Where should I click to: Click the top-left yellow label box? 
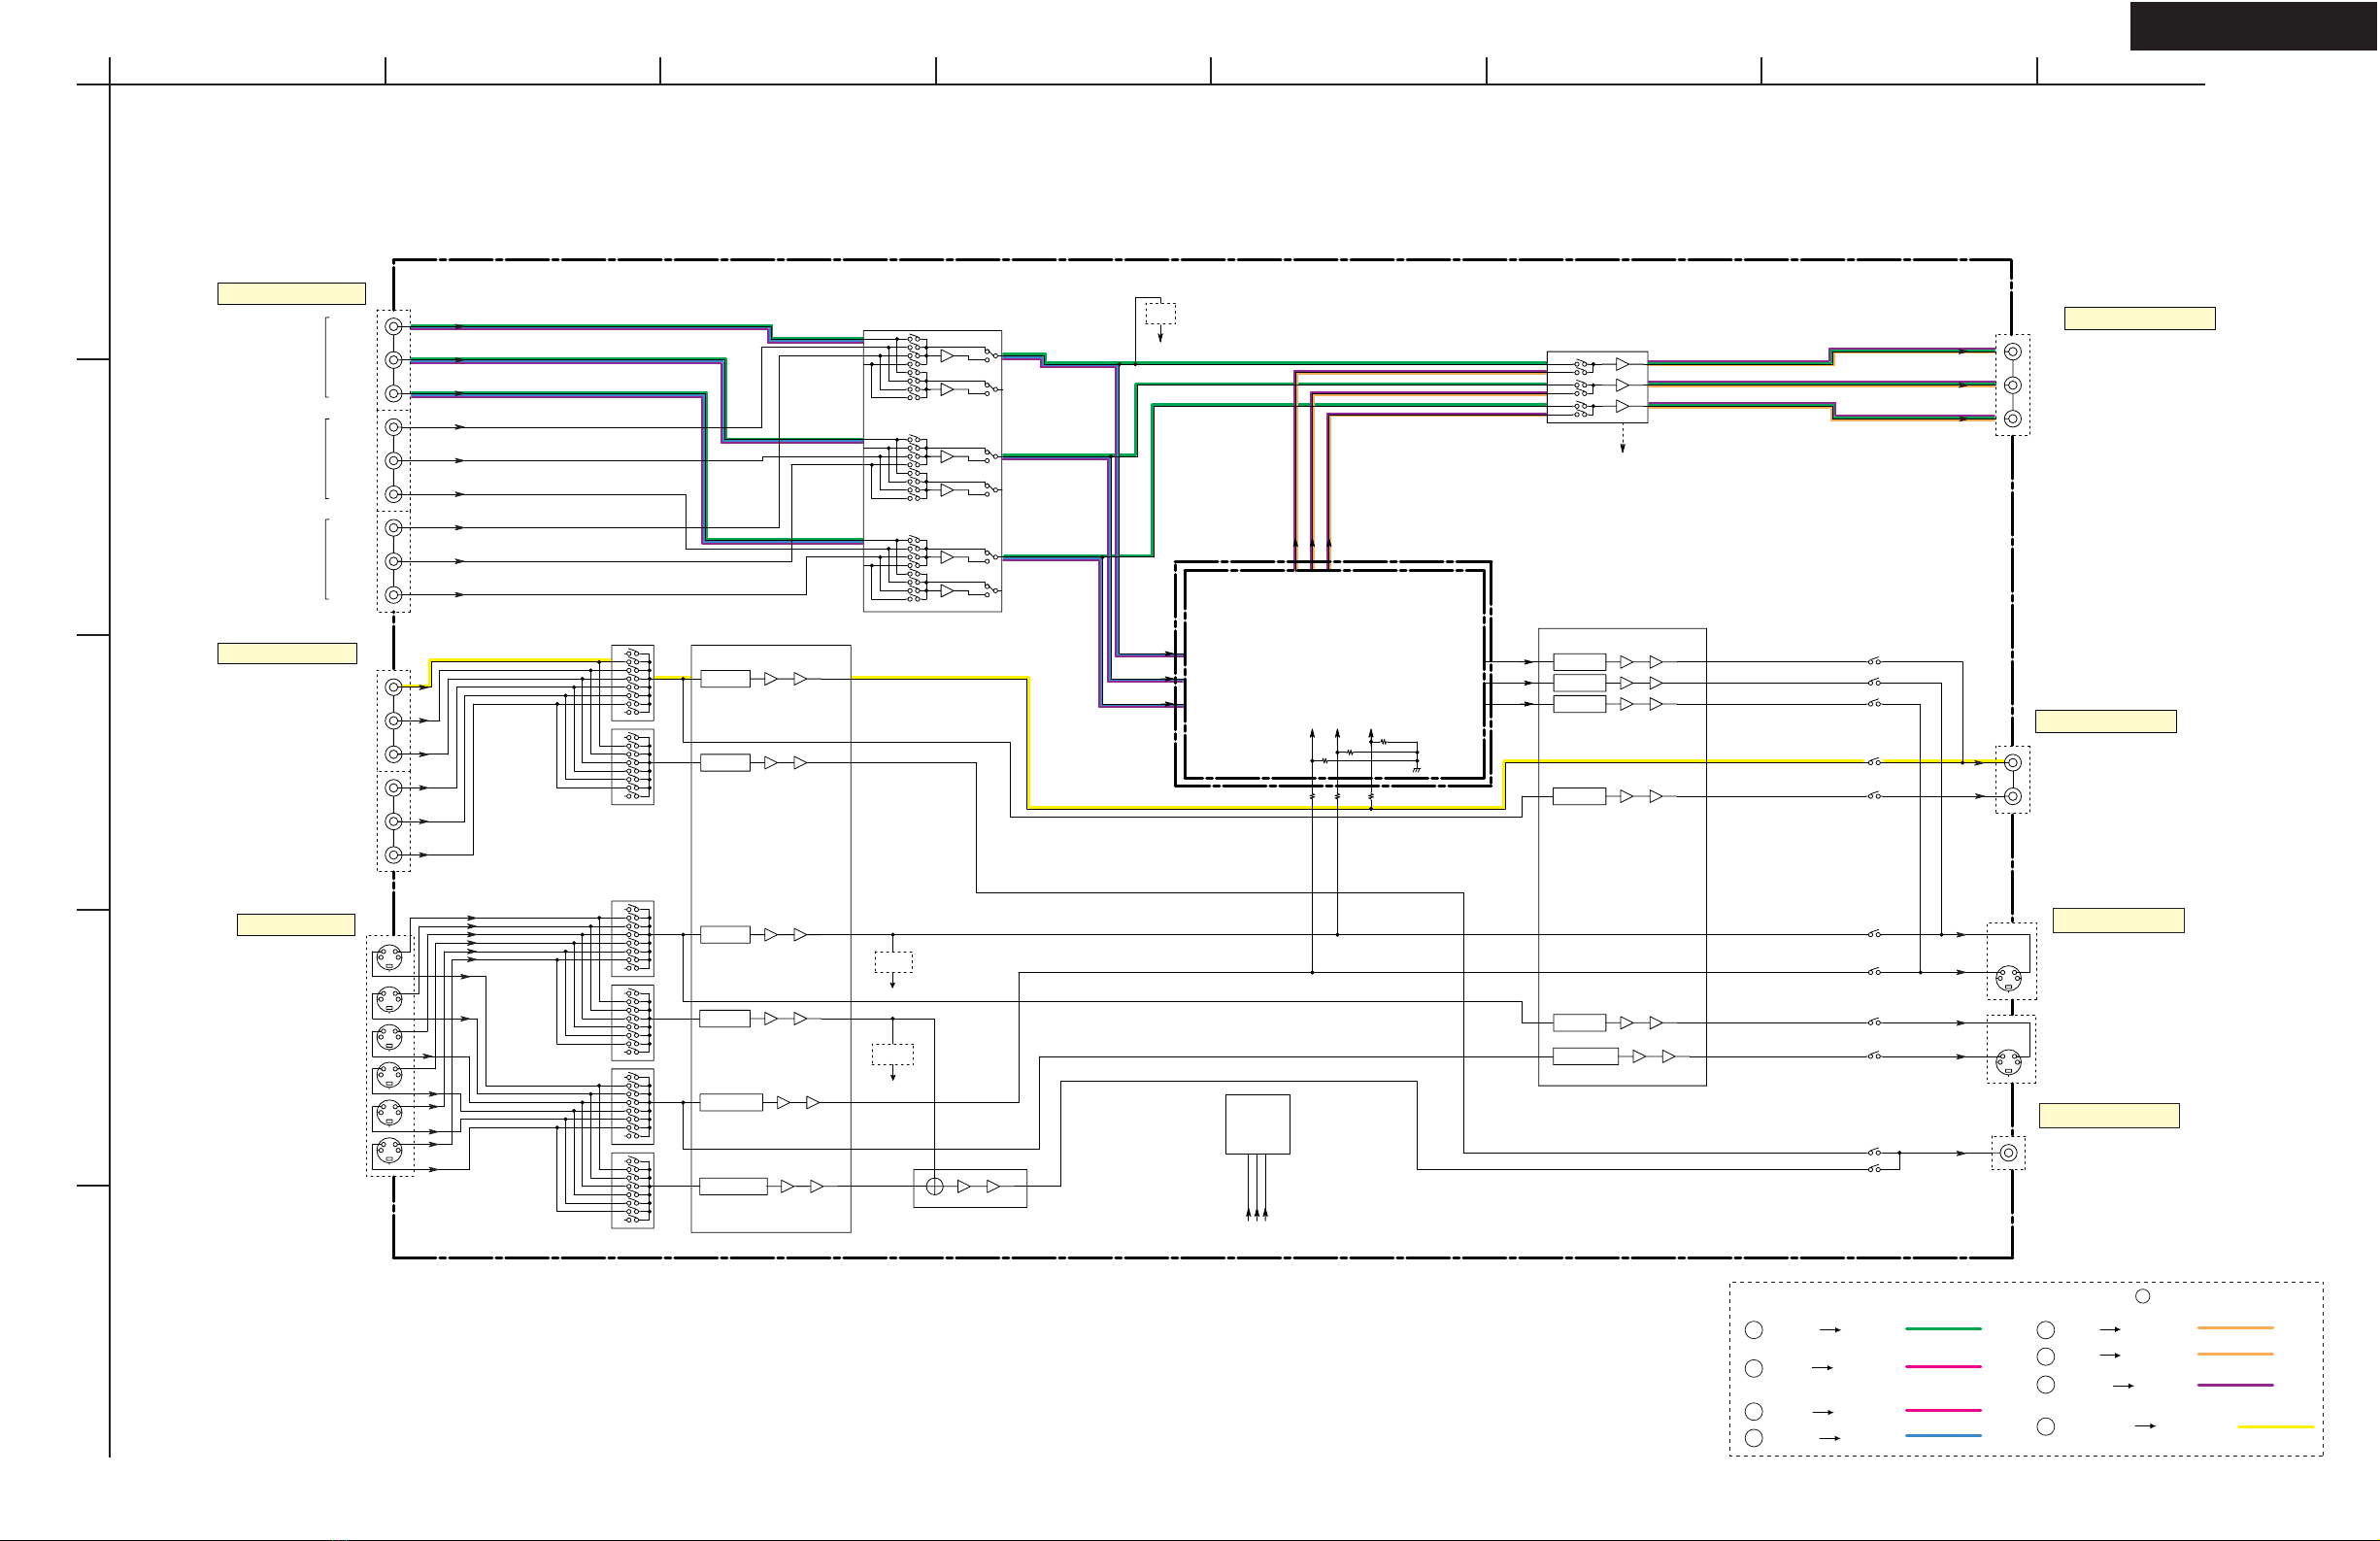click(291, 293)
